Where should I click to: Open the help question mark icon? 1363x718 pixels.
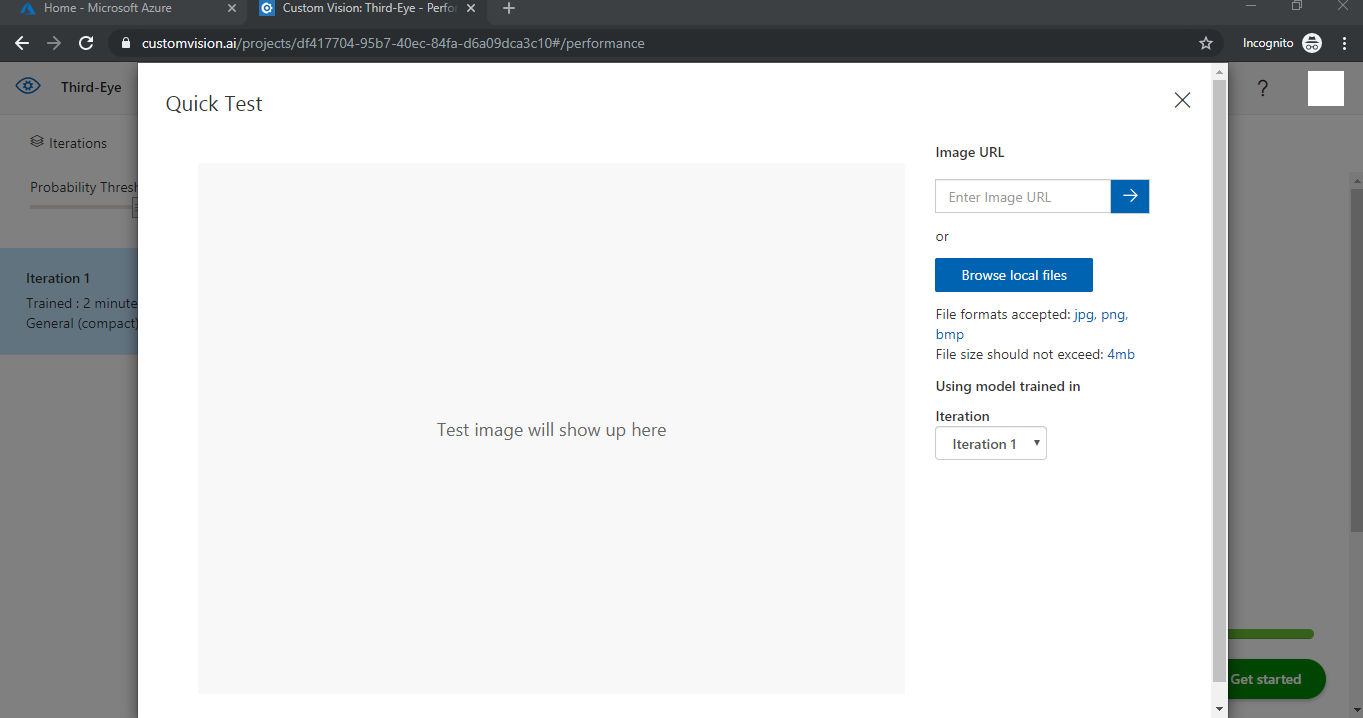click(1262, 89)
